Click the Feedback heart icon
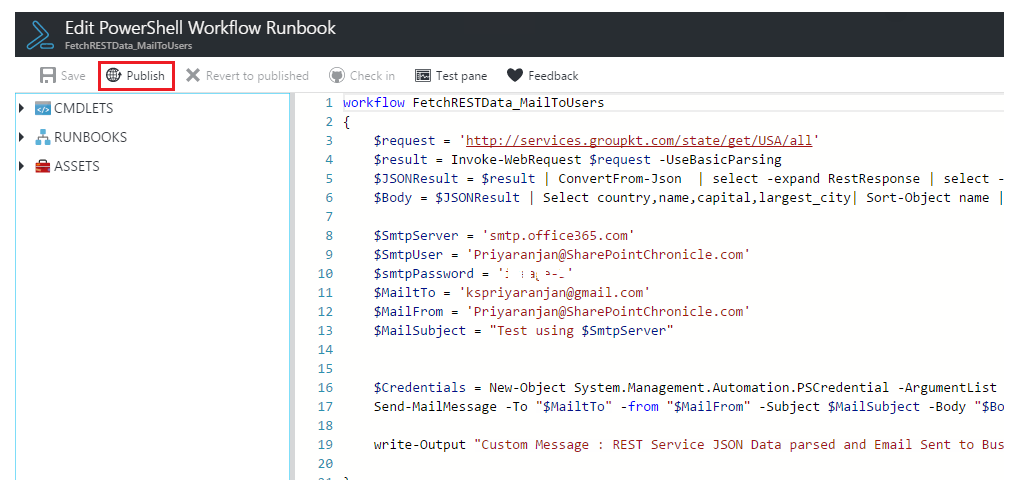 [x=515, y=75]
